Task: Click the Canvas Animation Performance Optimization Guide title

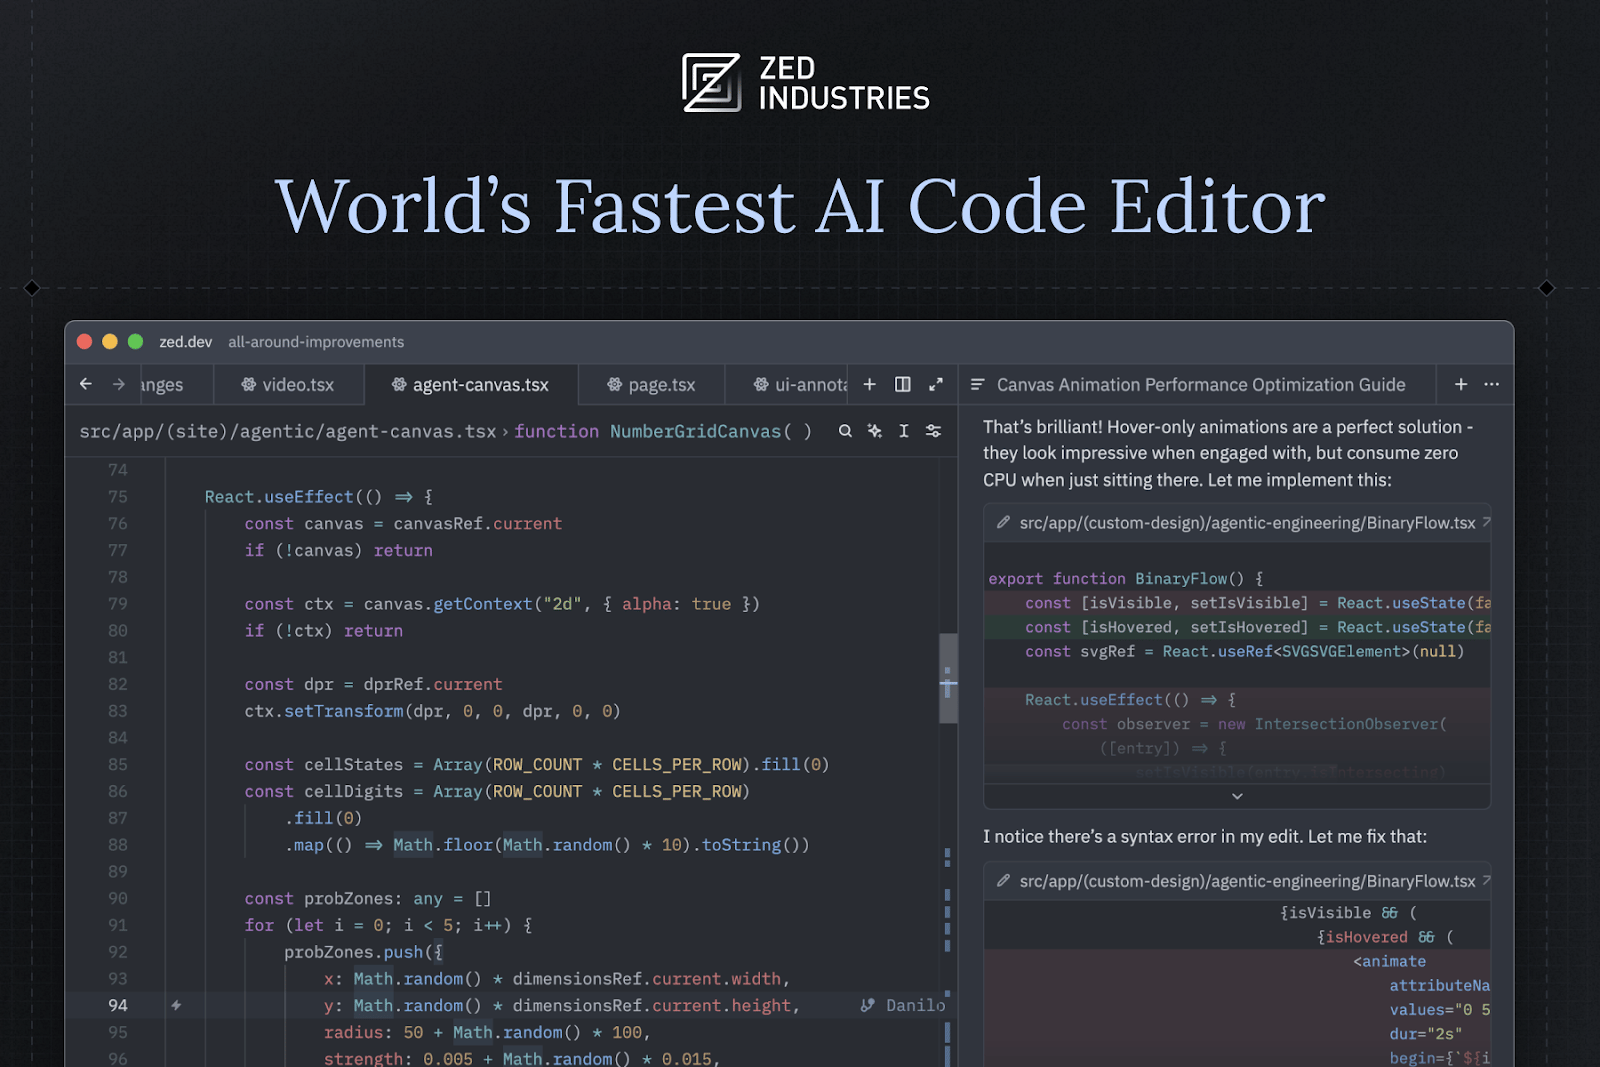Action: tap(1201, 385)
